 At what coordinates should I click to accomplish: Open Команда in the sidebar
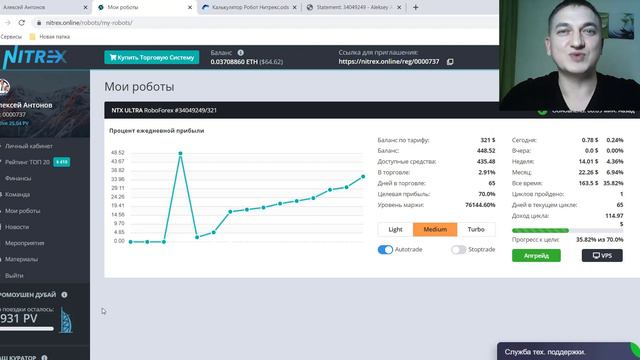tap(17, 195)
